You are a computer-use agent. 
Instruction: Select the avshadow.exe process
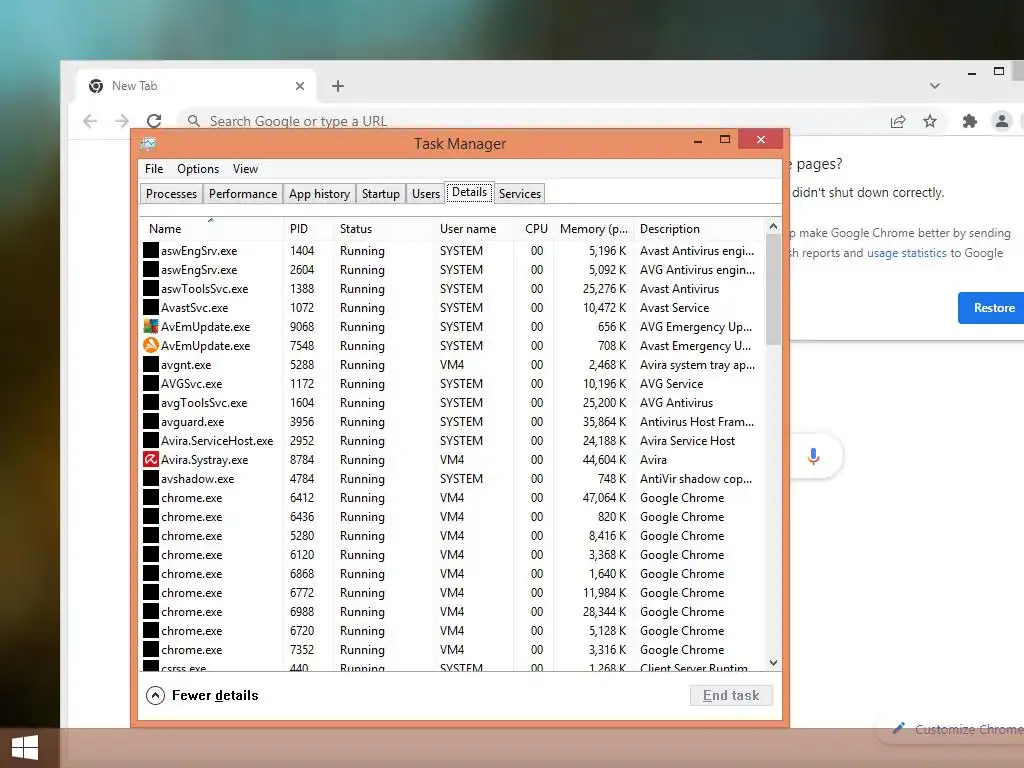pyautogui.click(x=452, y=479)
